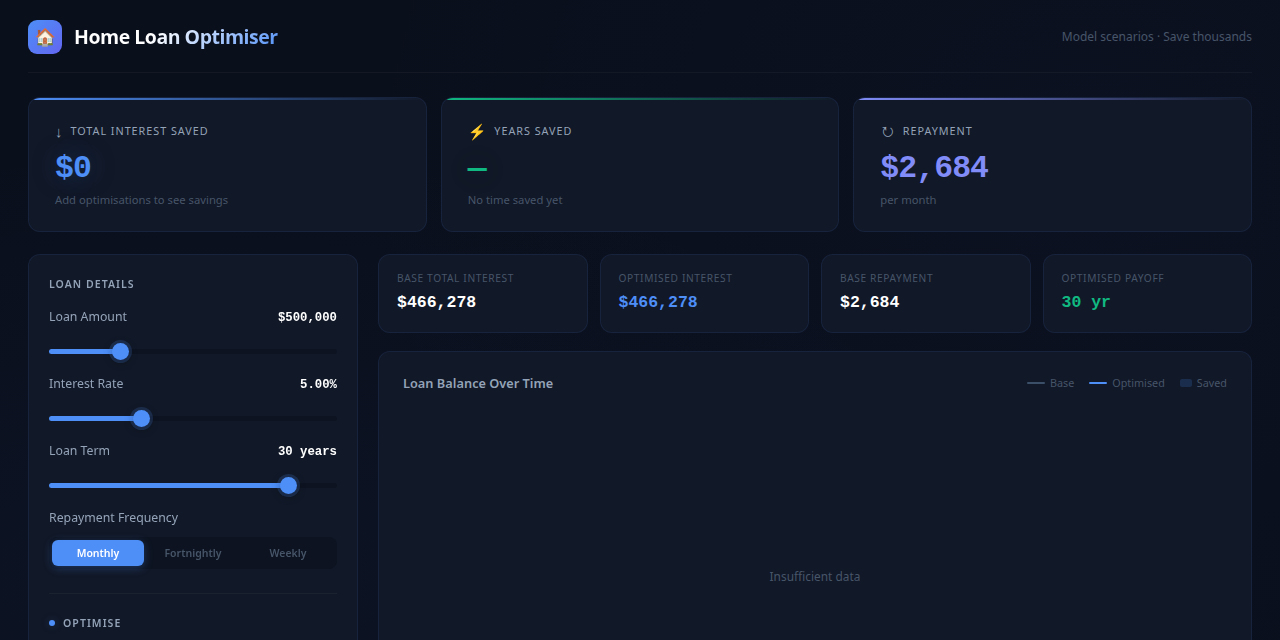Click the Optimise section heading
This screenshot has width=1280, height=640.
92,623
